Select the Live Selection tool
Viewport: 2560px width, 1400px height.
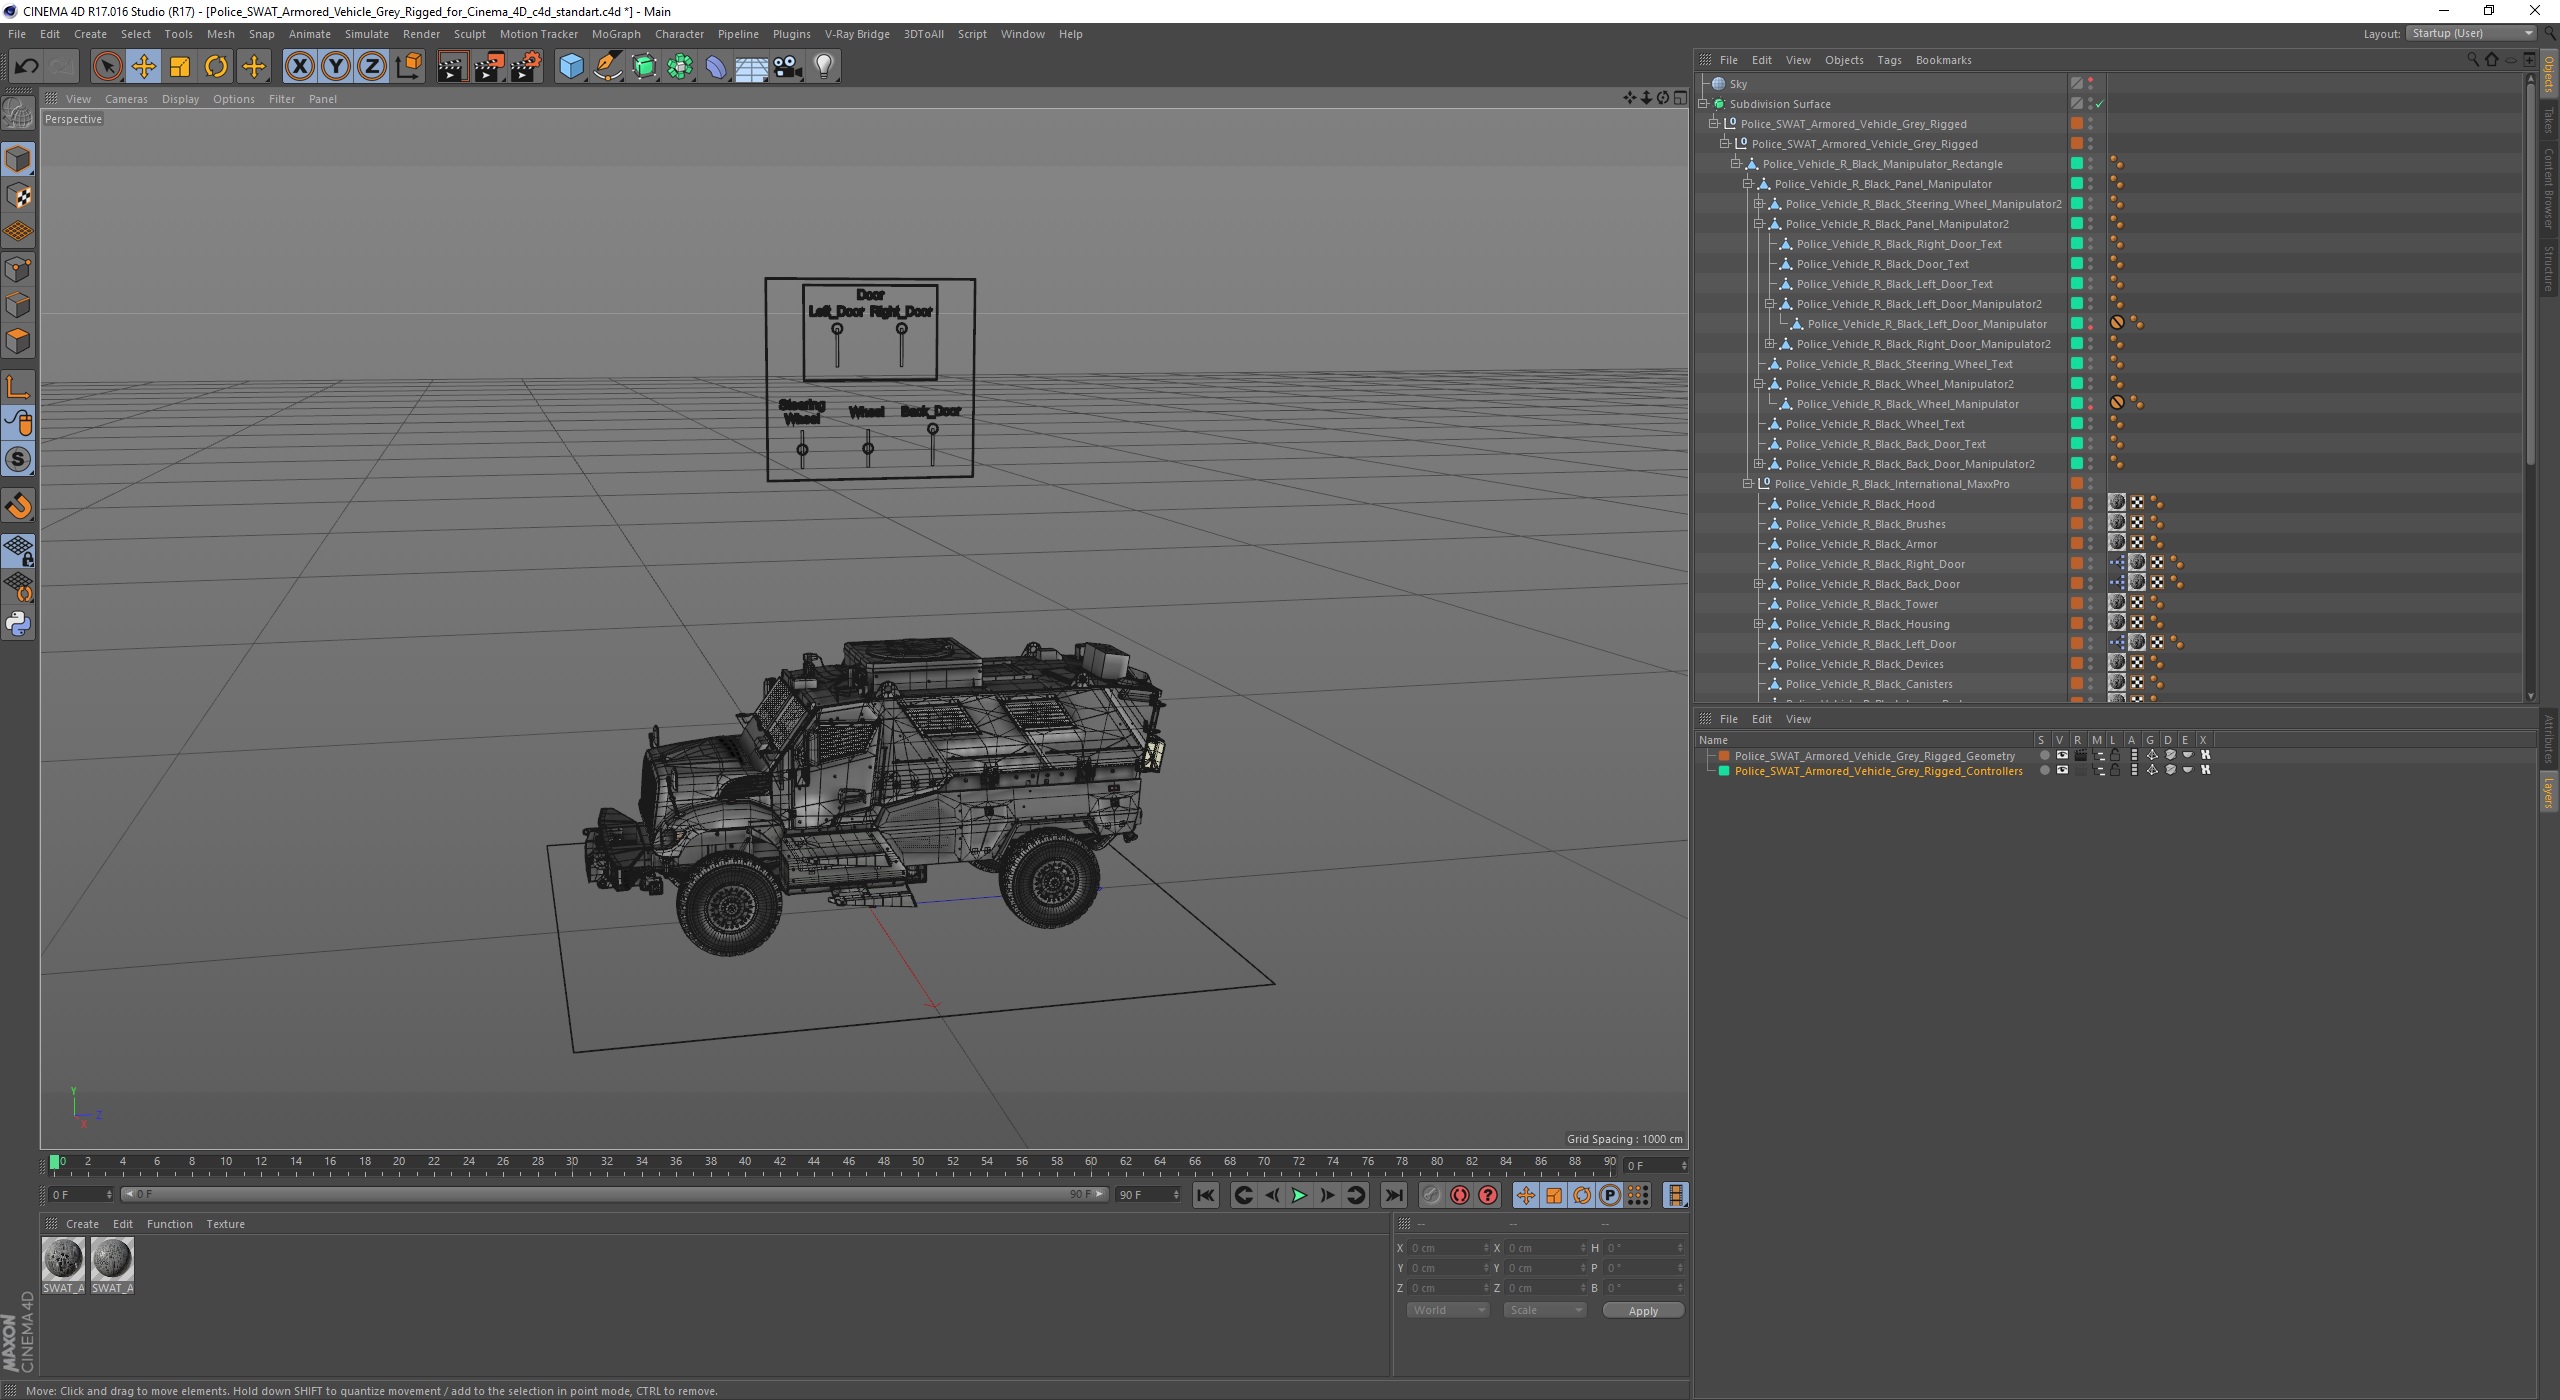click(x=107, y=67)
